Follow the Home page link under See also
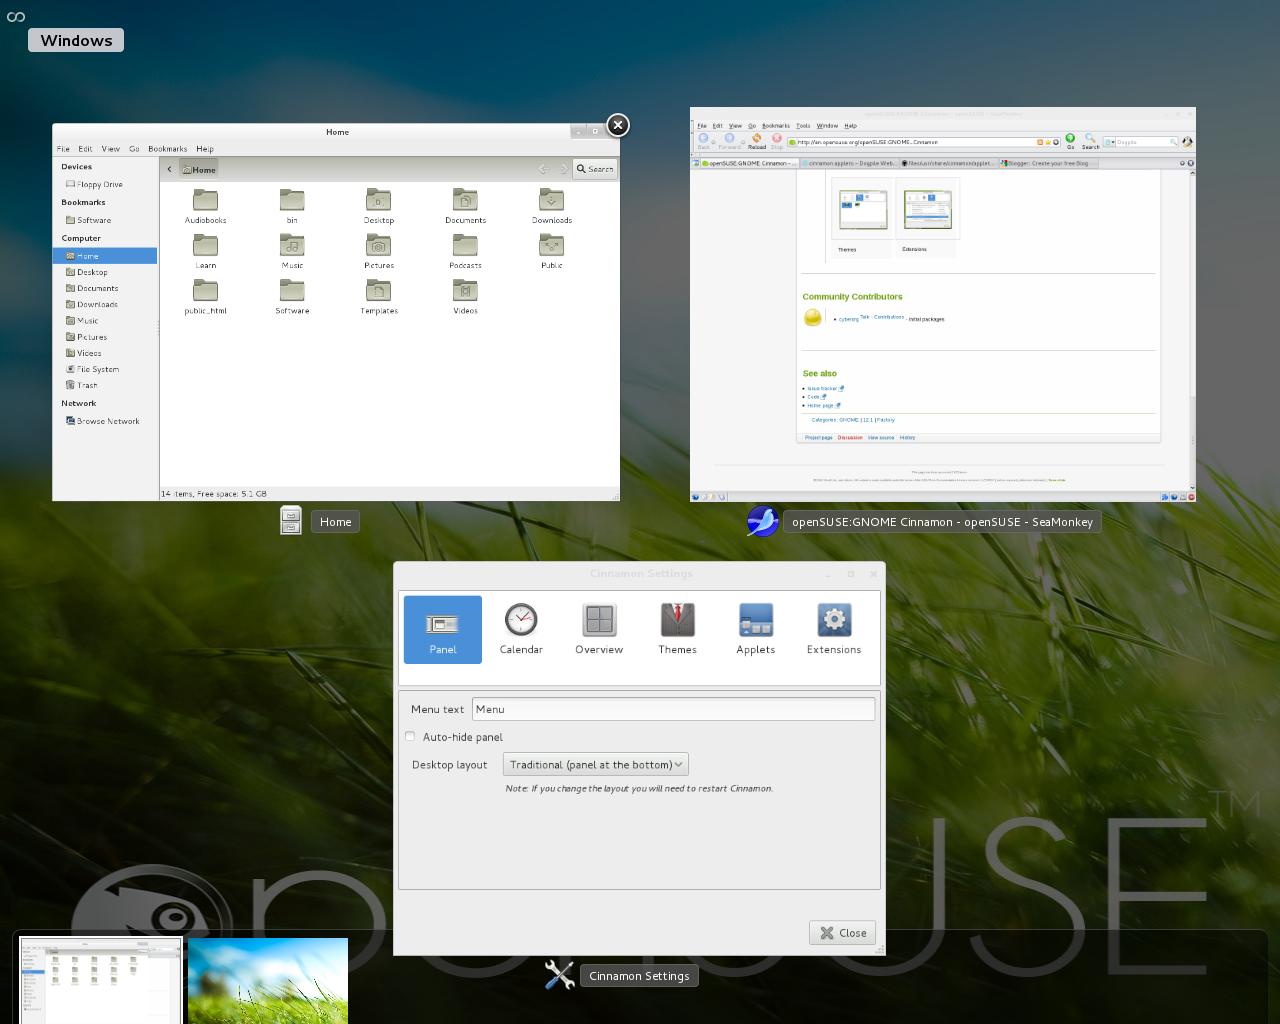 [822, 406]
